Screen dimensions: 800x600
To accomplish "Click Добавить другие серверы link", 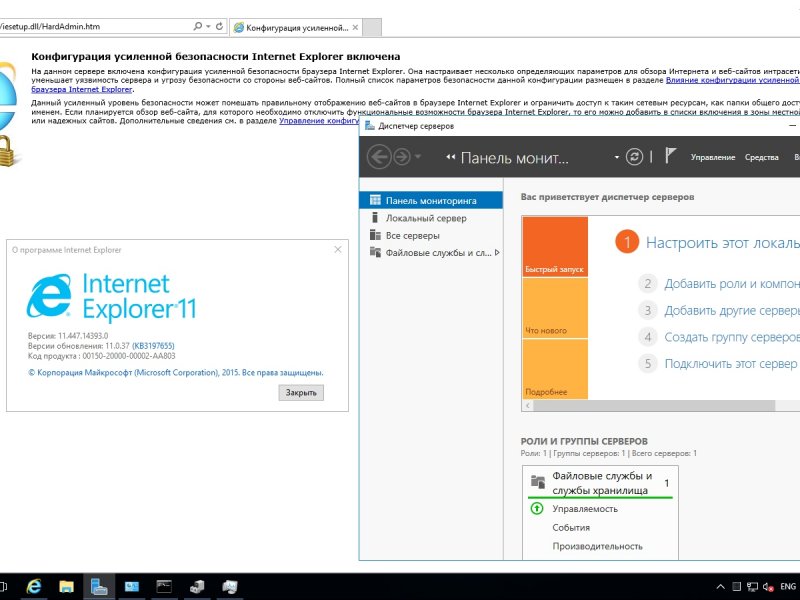I will click(732, 310).
